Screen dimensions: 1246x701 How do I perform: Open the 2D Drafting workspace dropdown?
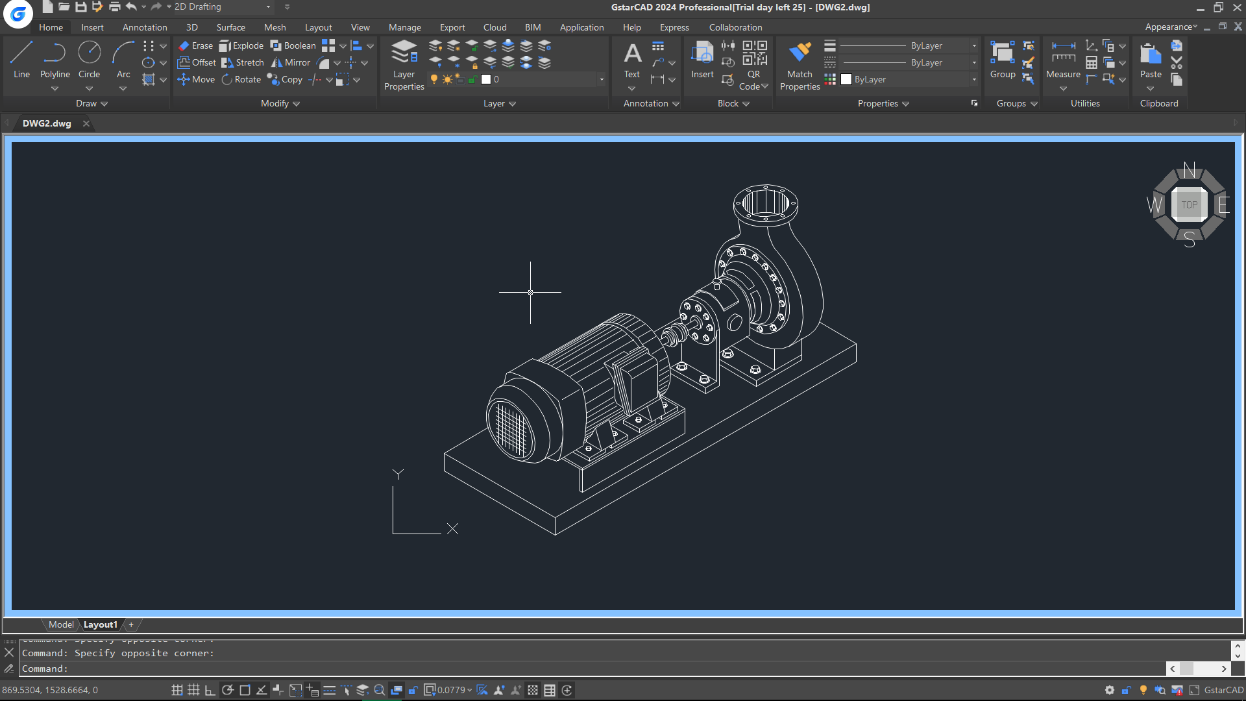coord(218,7)
